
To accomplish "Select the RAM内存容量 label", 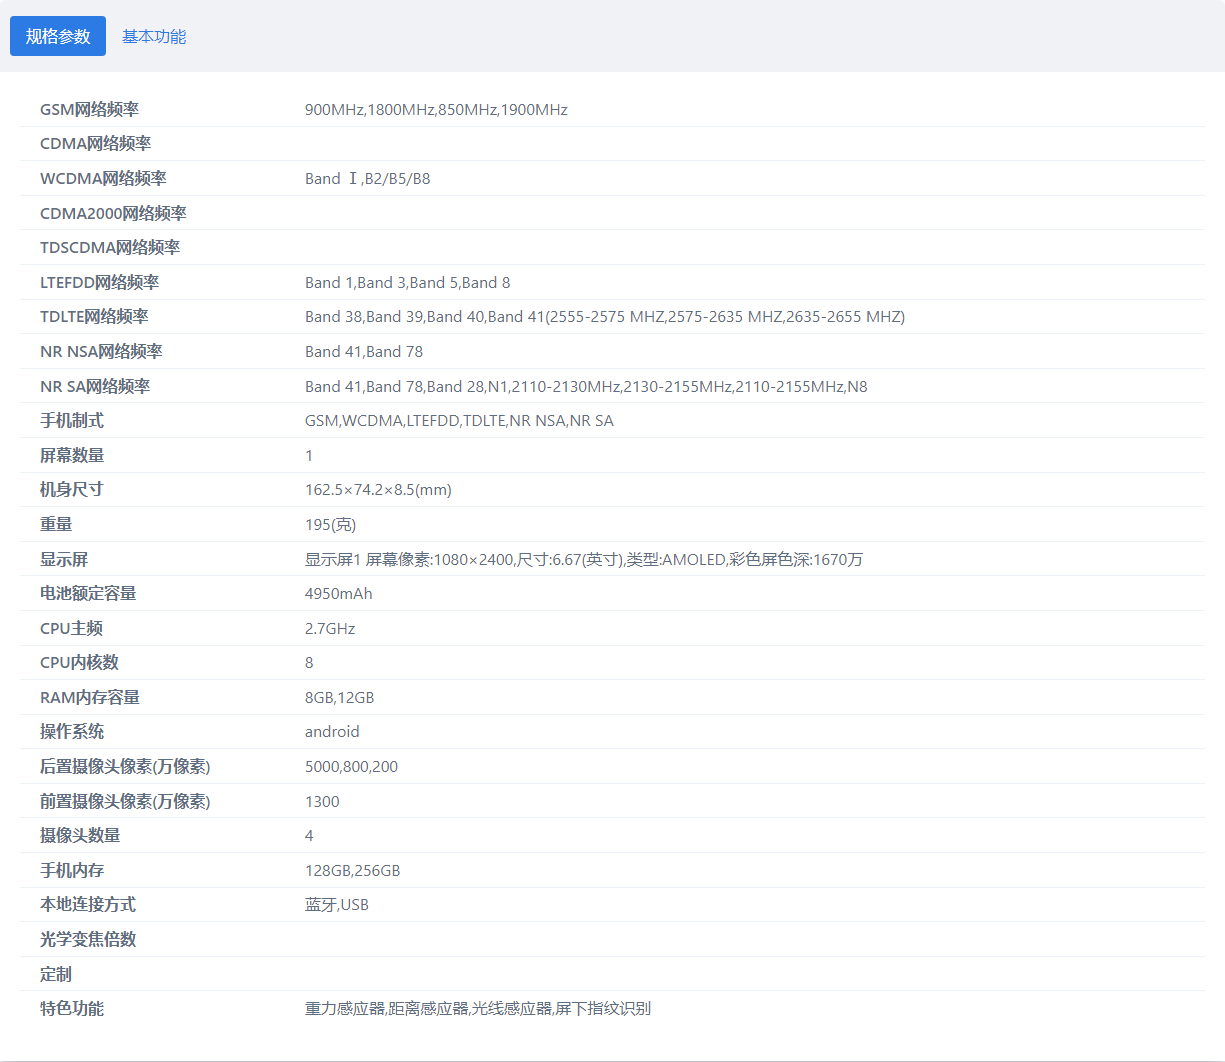I will (x=90, y=698).
